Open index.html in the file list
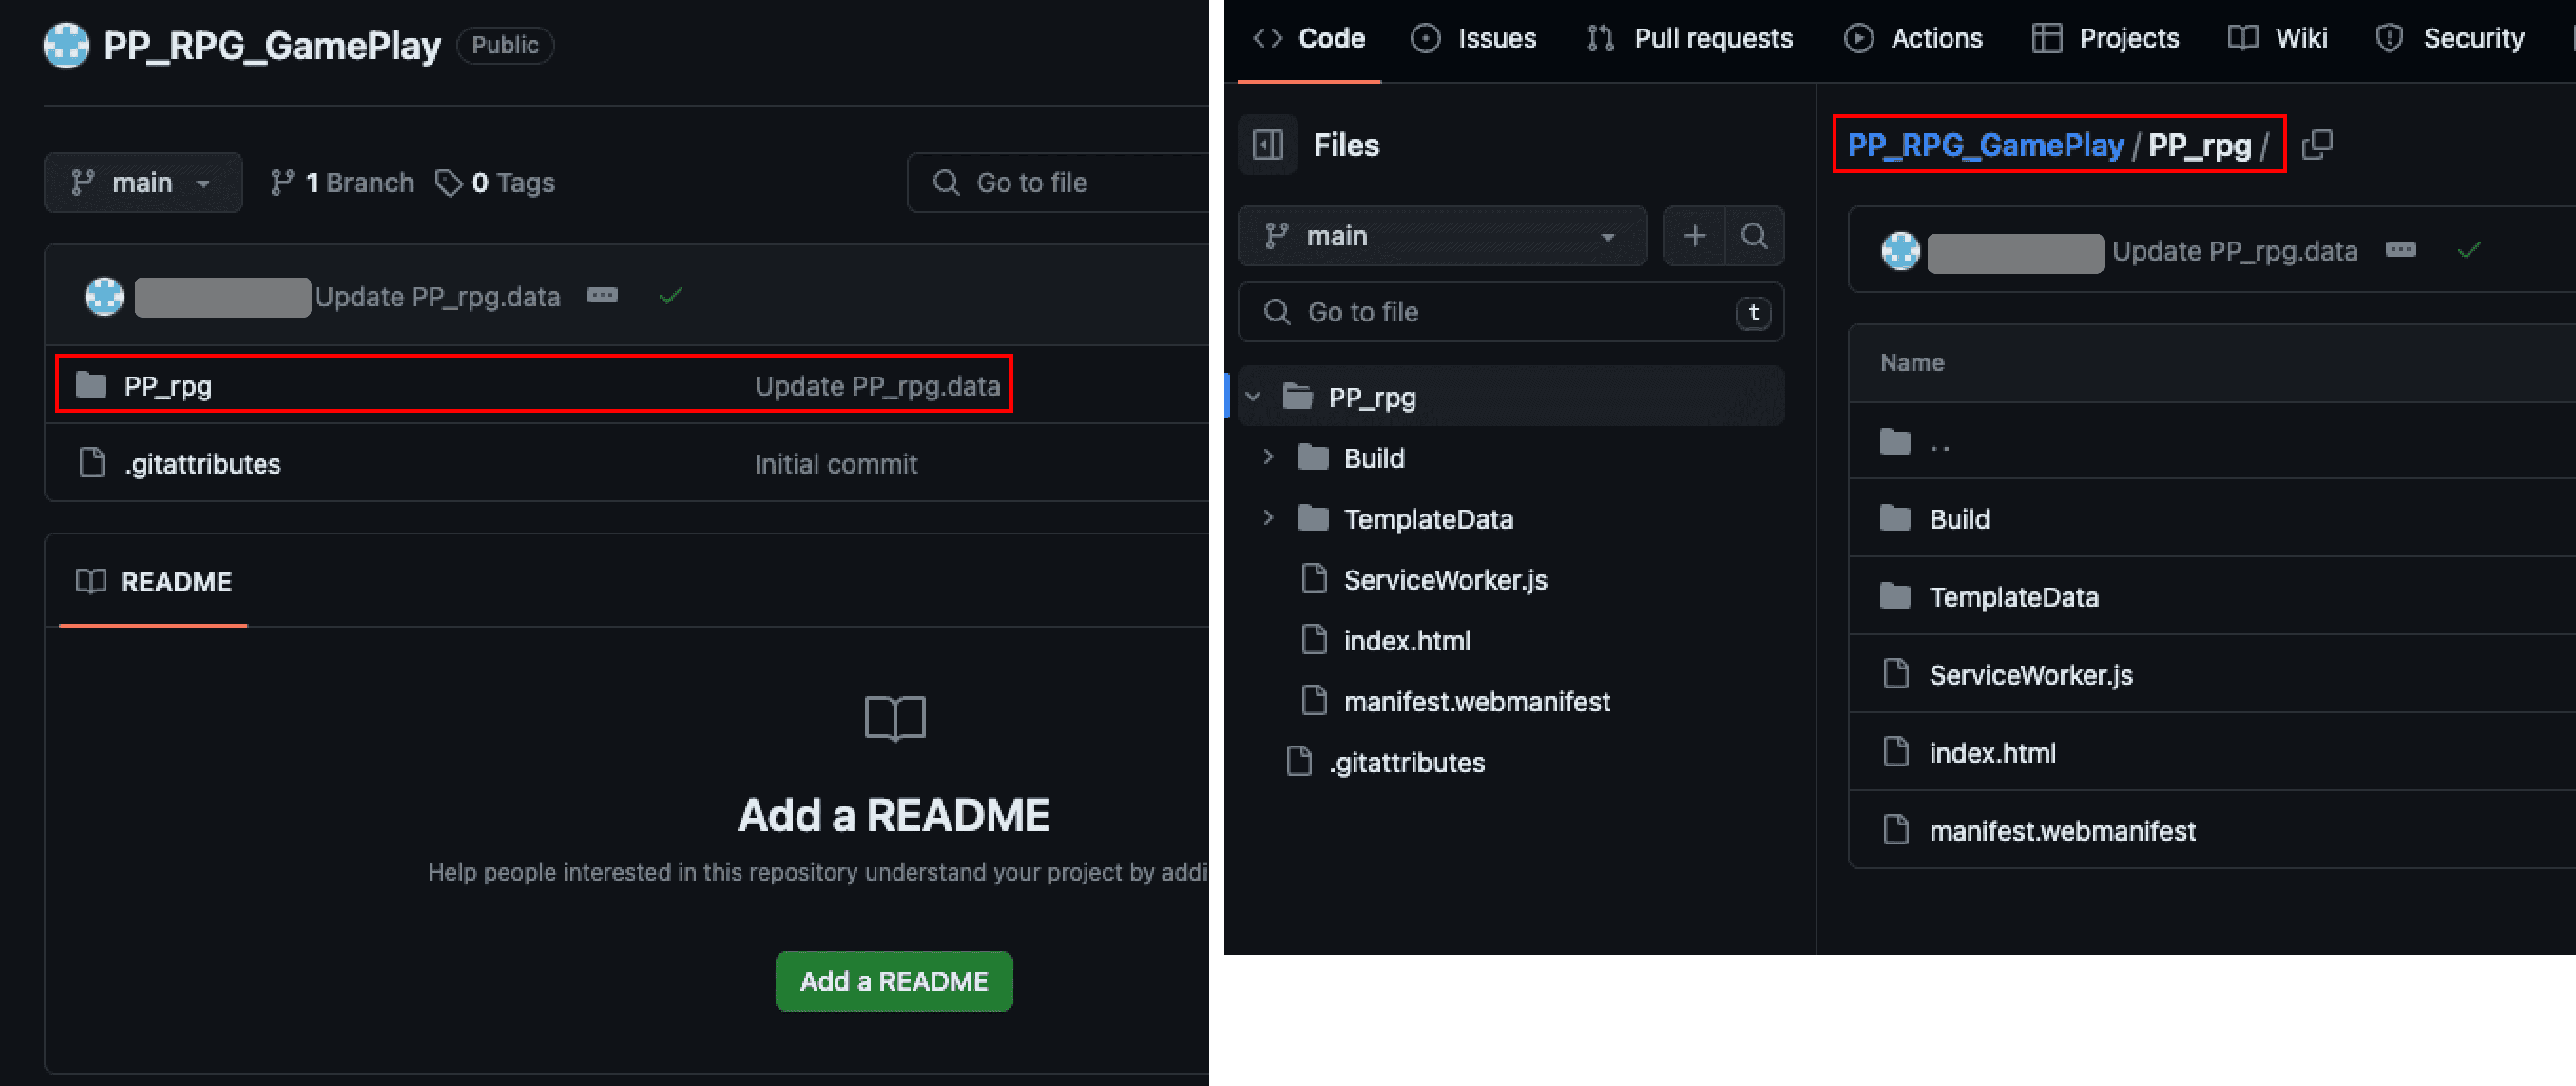 pos(1991,752)
